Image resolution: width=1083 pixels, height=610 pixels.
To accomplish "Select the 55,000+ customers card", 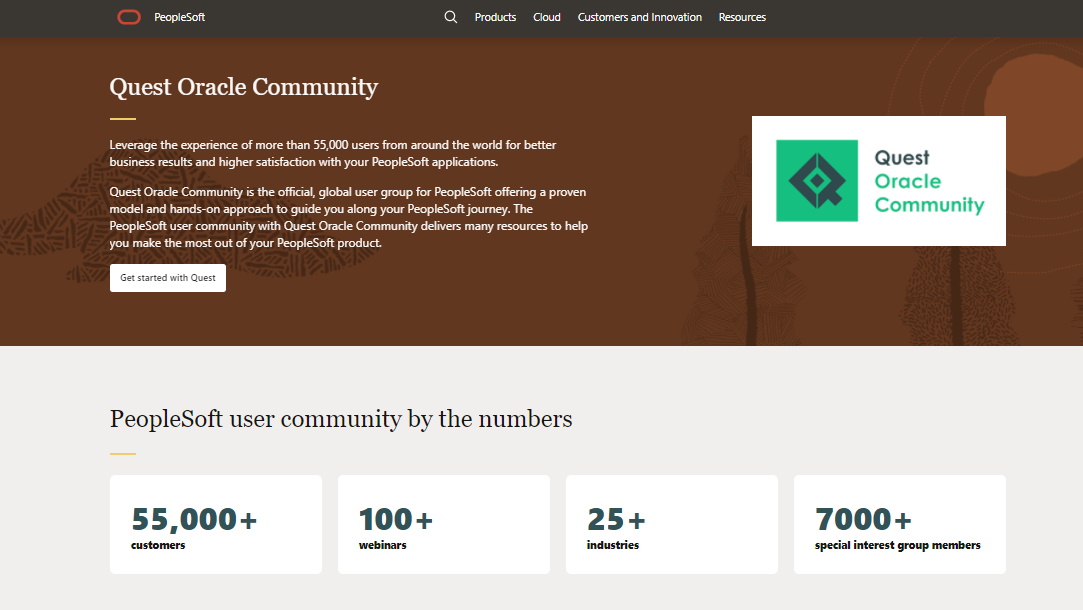I will pyautogui.click(x=216, y=524).
